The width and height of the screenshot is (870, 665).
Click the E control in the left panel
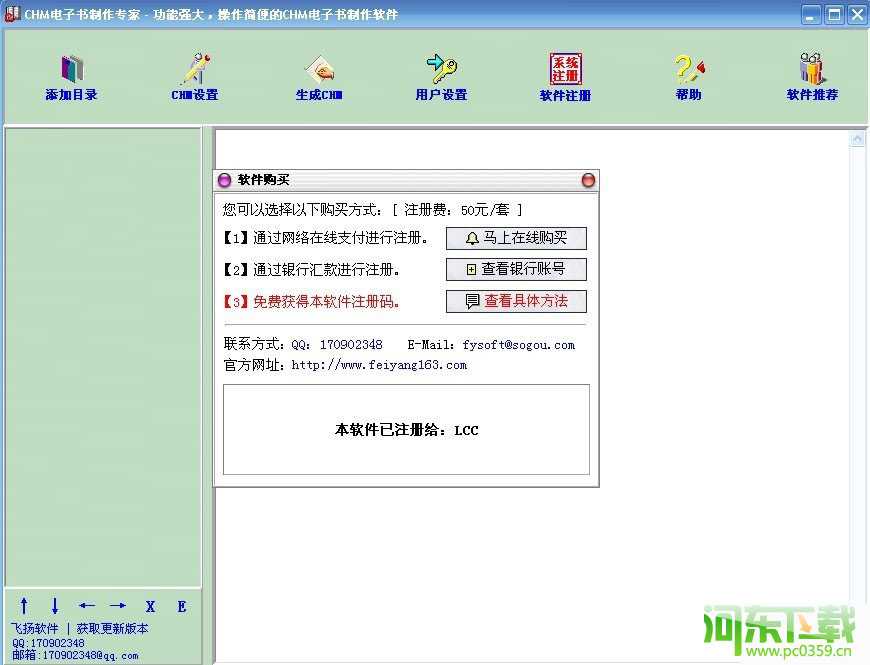[x=181, y=606]
